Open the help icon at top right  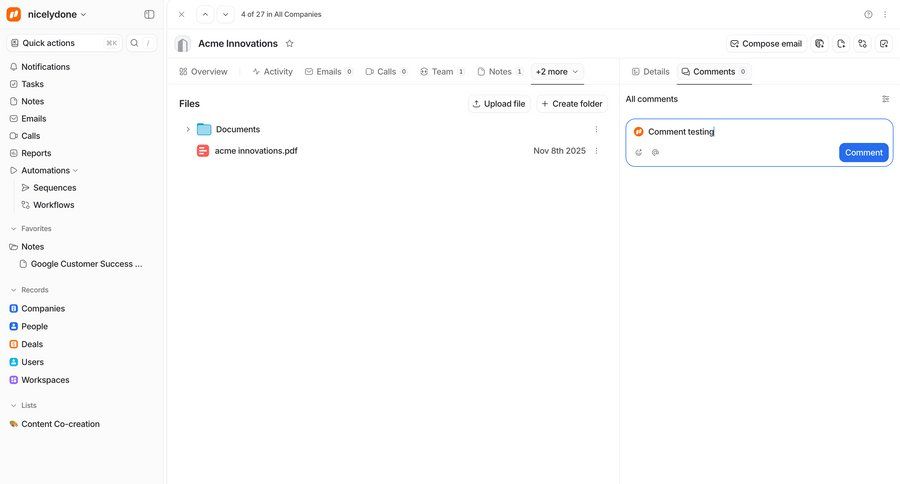pyautogui.click(x=868, y=15)
